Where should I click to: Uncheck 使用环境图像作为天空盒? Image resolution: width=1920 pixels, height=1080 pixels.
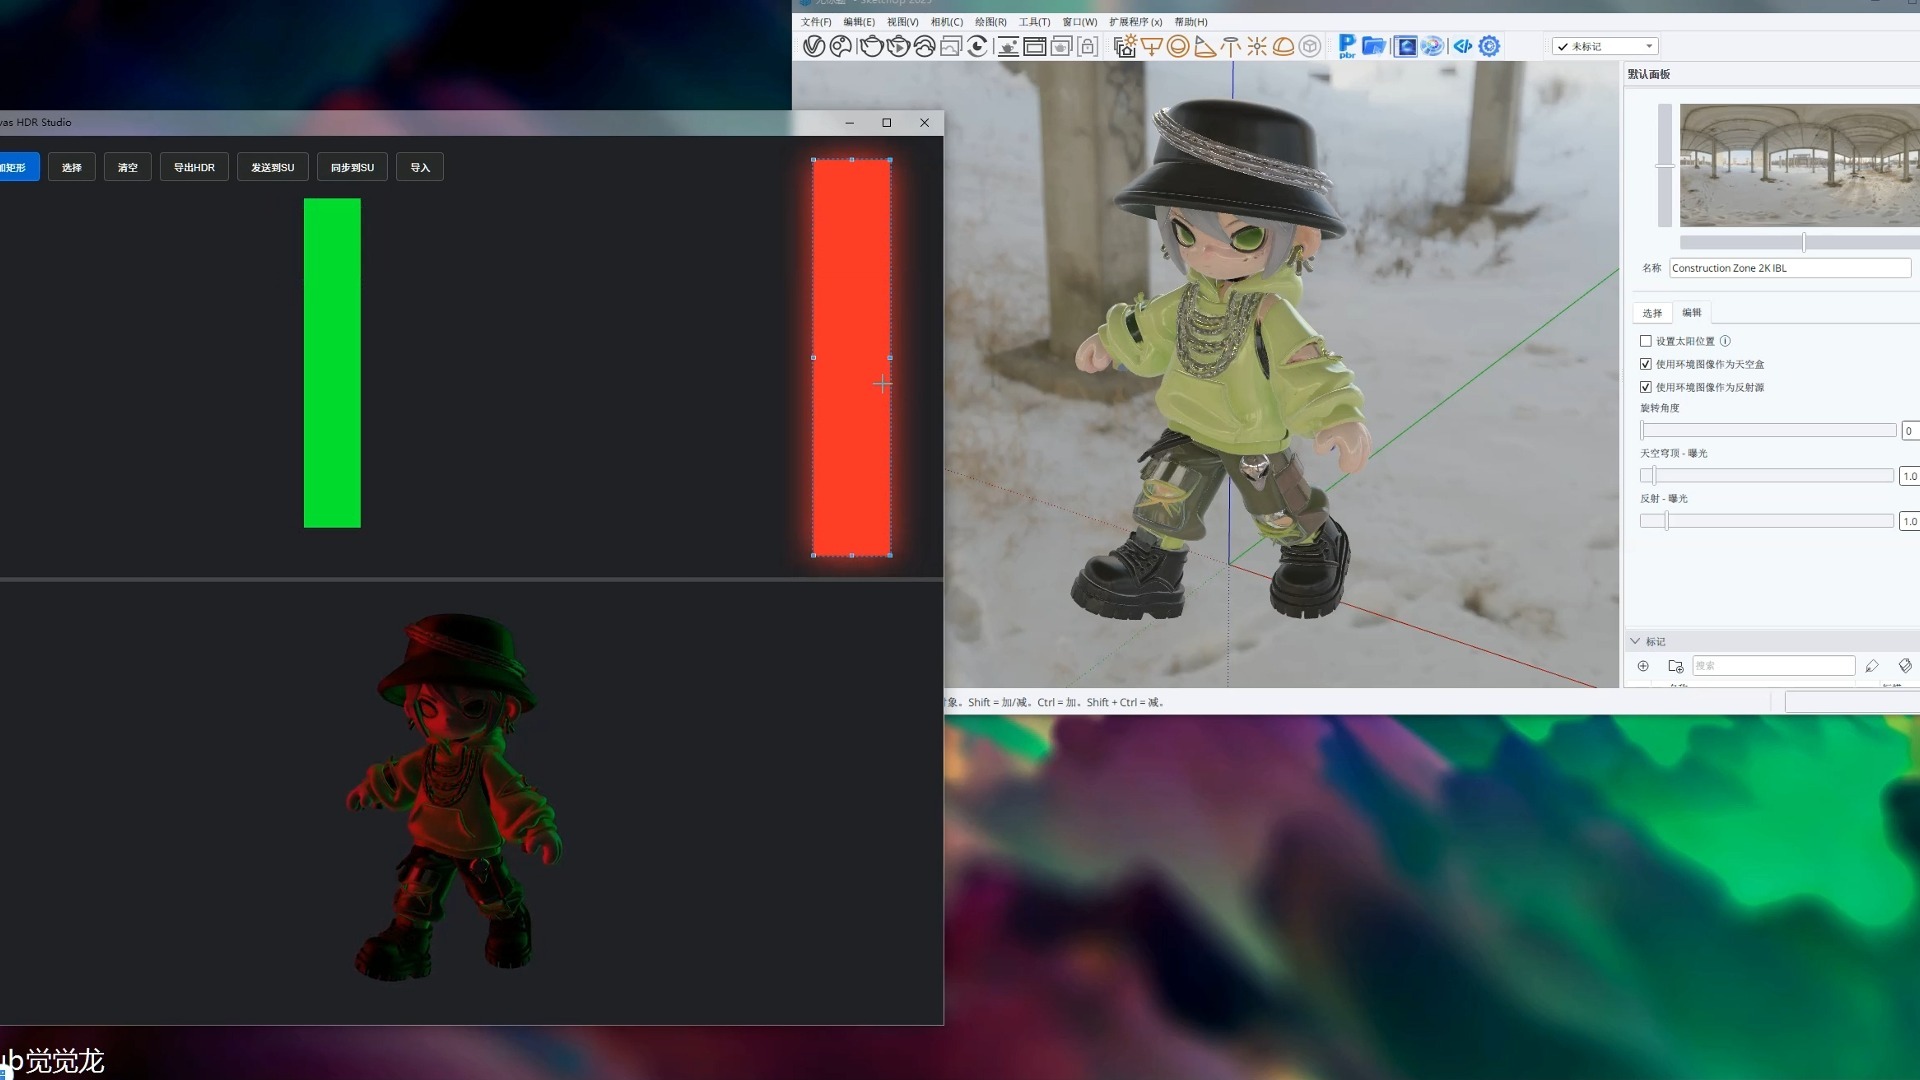(x=1646, y=364)
